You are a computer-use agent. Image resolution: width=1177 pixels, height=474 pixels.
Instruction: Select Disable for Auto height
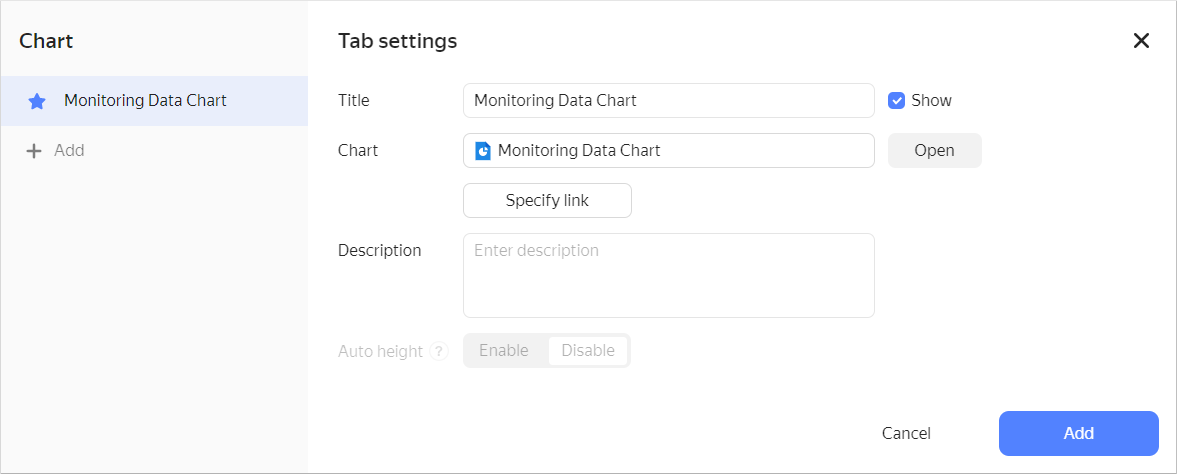[588, 351]
